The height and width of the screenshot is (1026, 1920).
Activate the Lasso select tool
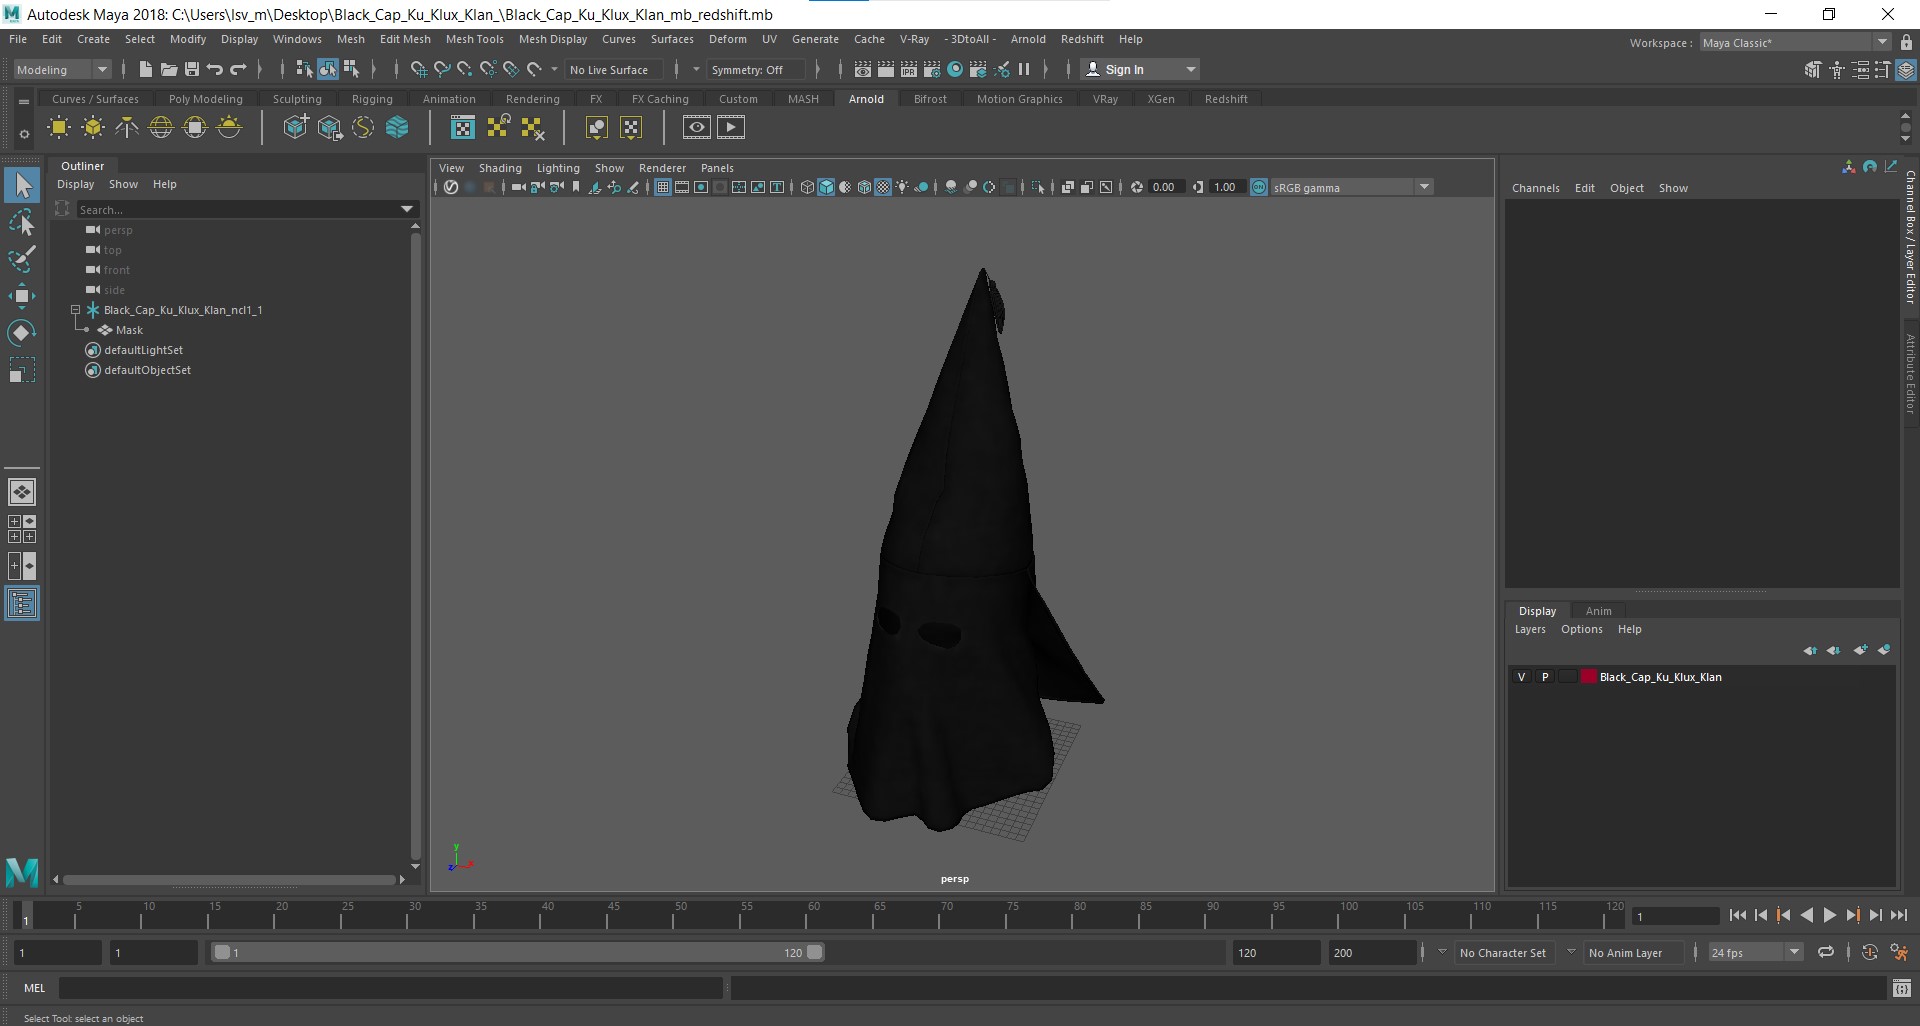(22, 222)
